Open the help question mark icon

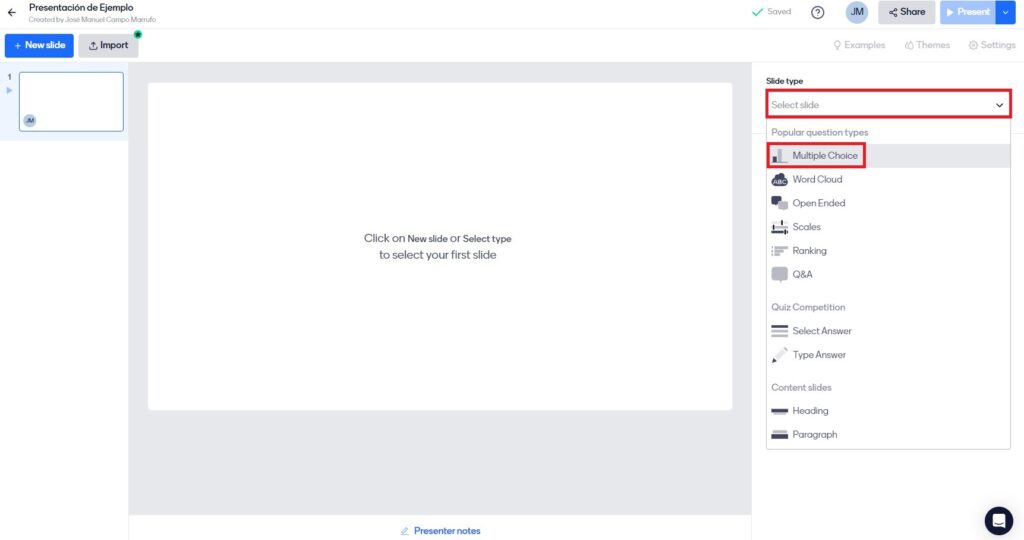[x=817, y=13]
